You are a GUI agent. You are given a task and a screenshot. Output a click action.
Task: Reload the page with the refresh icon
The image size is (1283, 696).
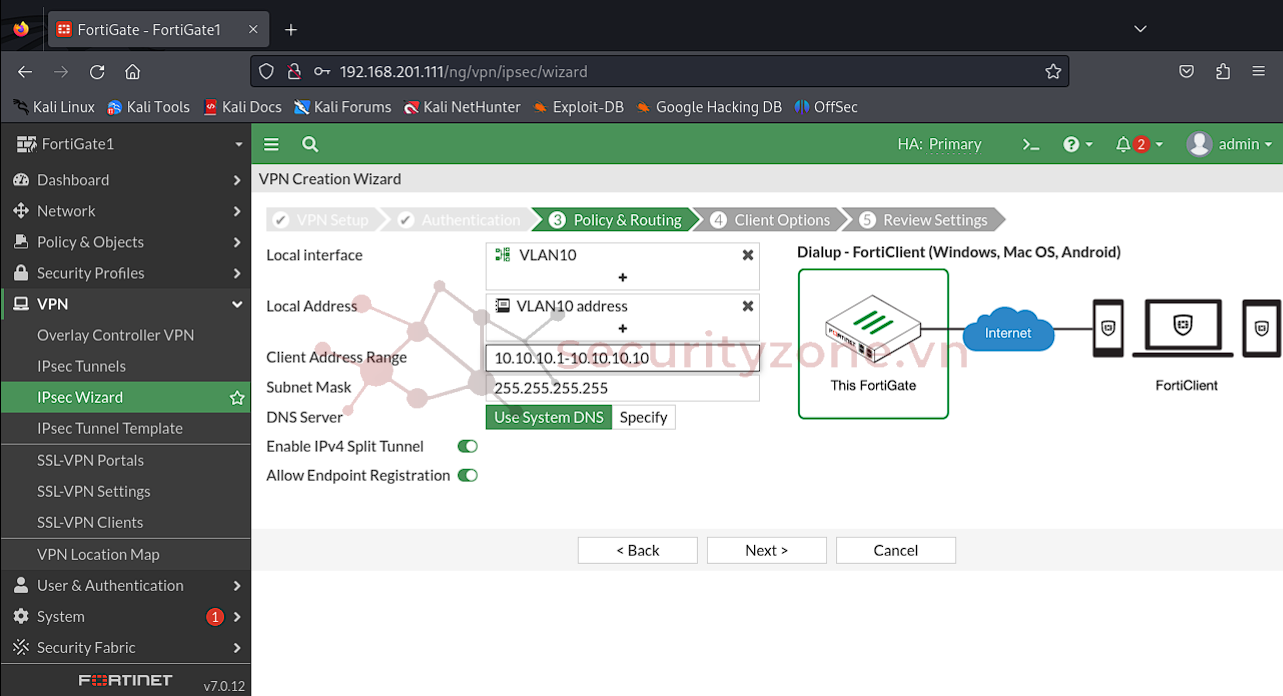[x=97, y=72]
